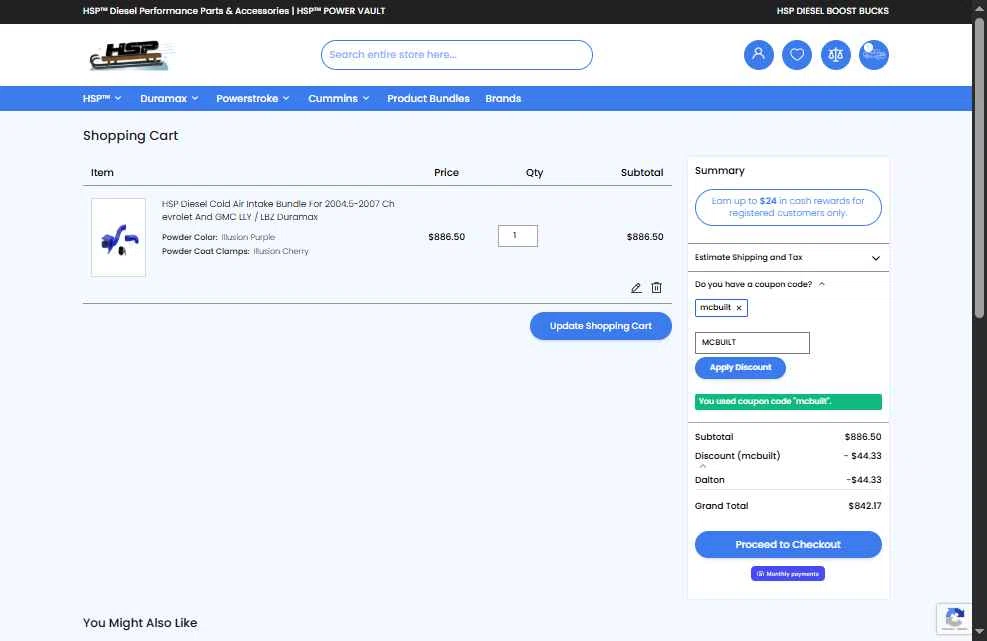The width and height of the screenshot is (987, 641).
Task: Collapse the coupon code section
Action: pyautogui.click(x=760, y=284)
